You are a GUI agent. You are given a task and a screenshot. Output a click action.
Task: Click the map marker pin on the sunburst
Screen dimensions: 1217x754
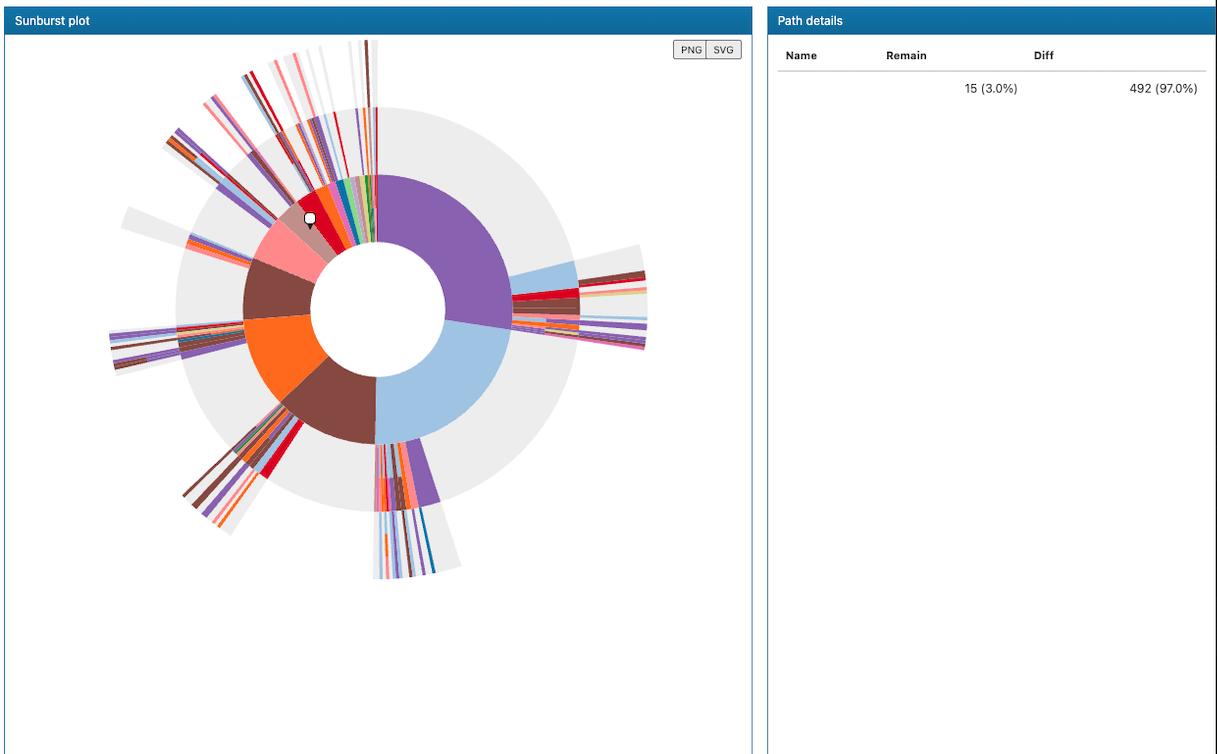[x=310, y=218]
